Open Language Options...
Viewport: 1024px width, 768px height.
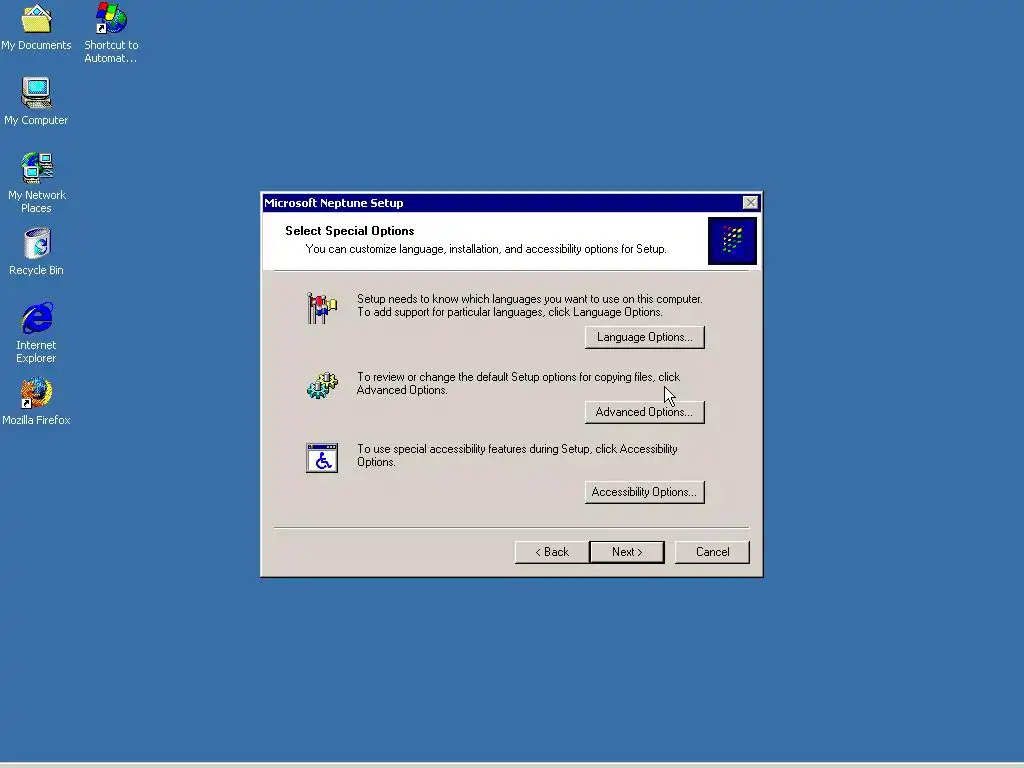coord(645,337)
